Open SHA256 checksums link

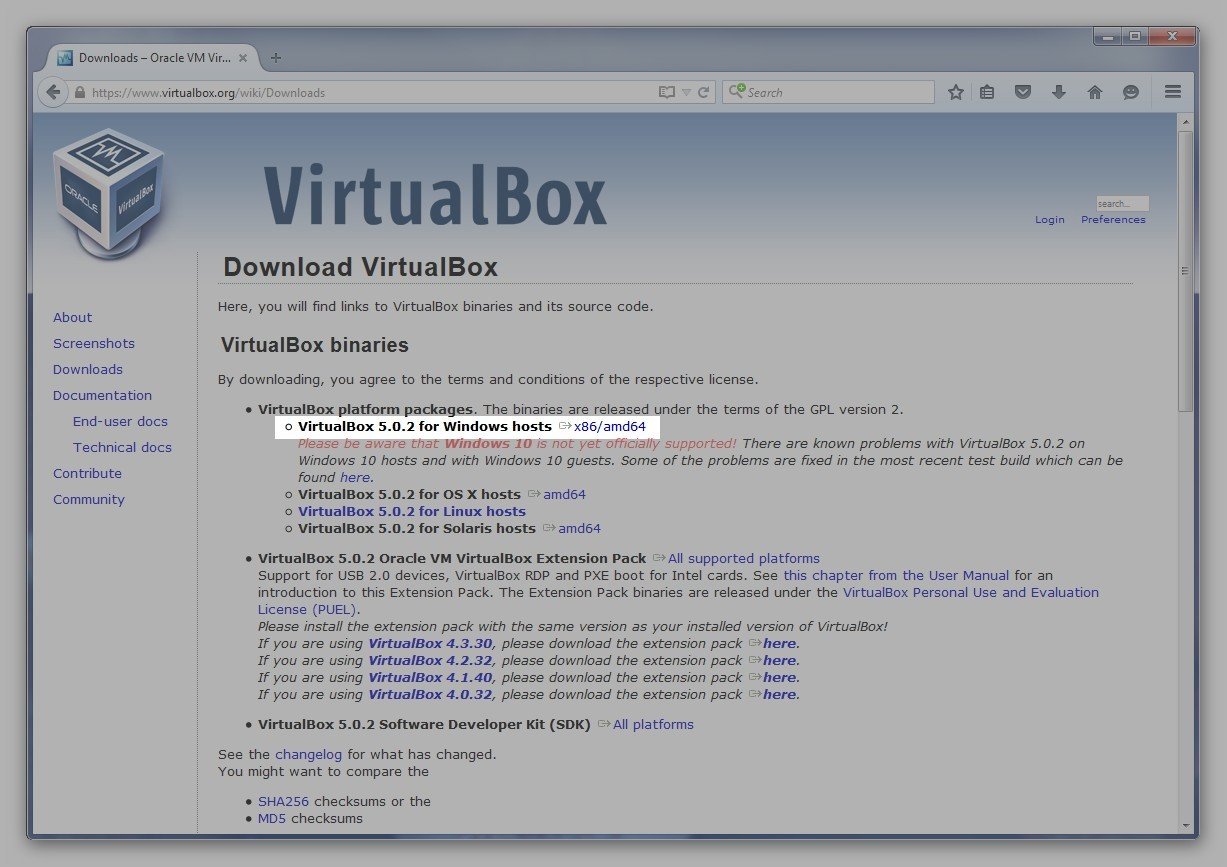pos(283,801)
